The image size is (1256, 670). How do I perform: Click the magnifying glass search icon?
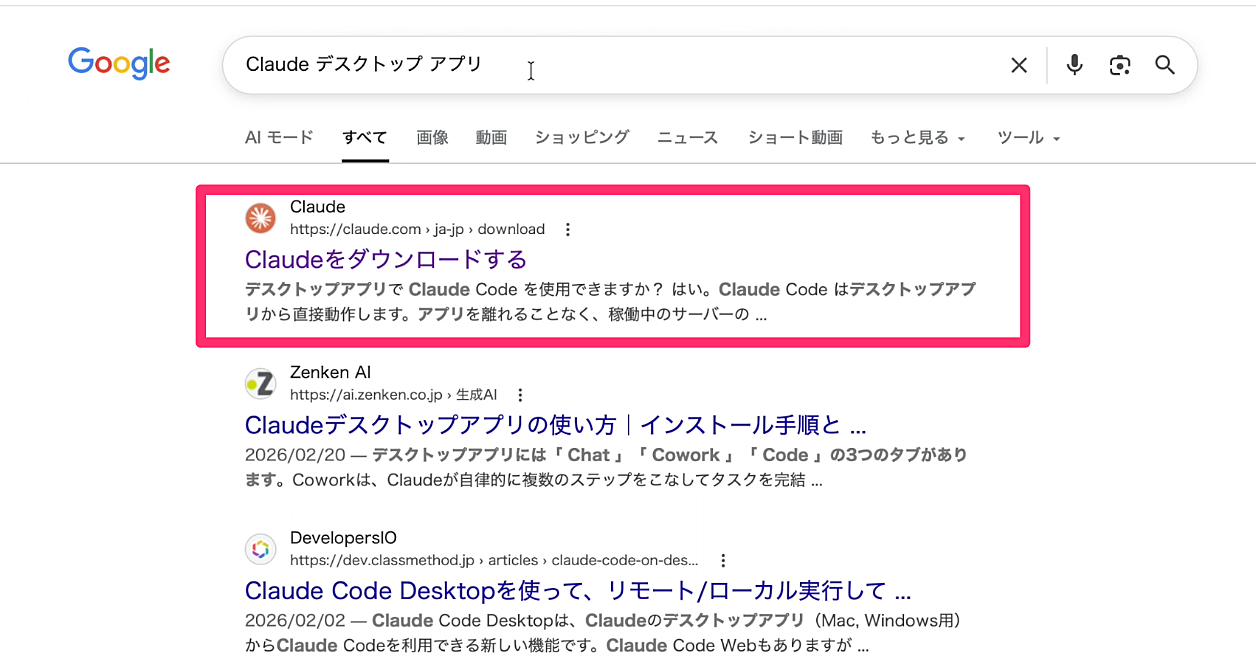(1165, 65)
